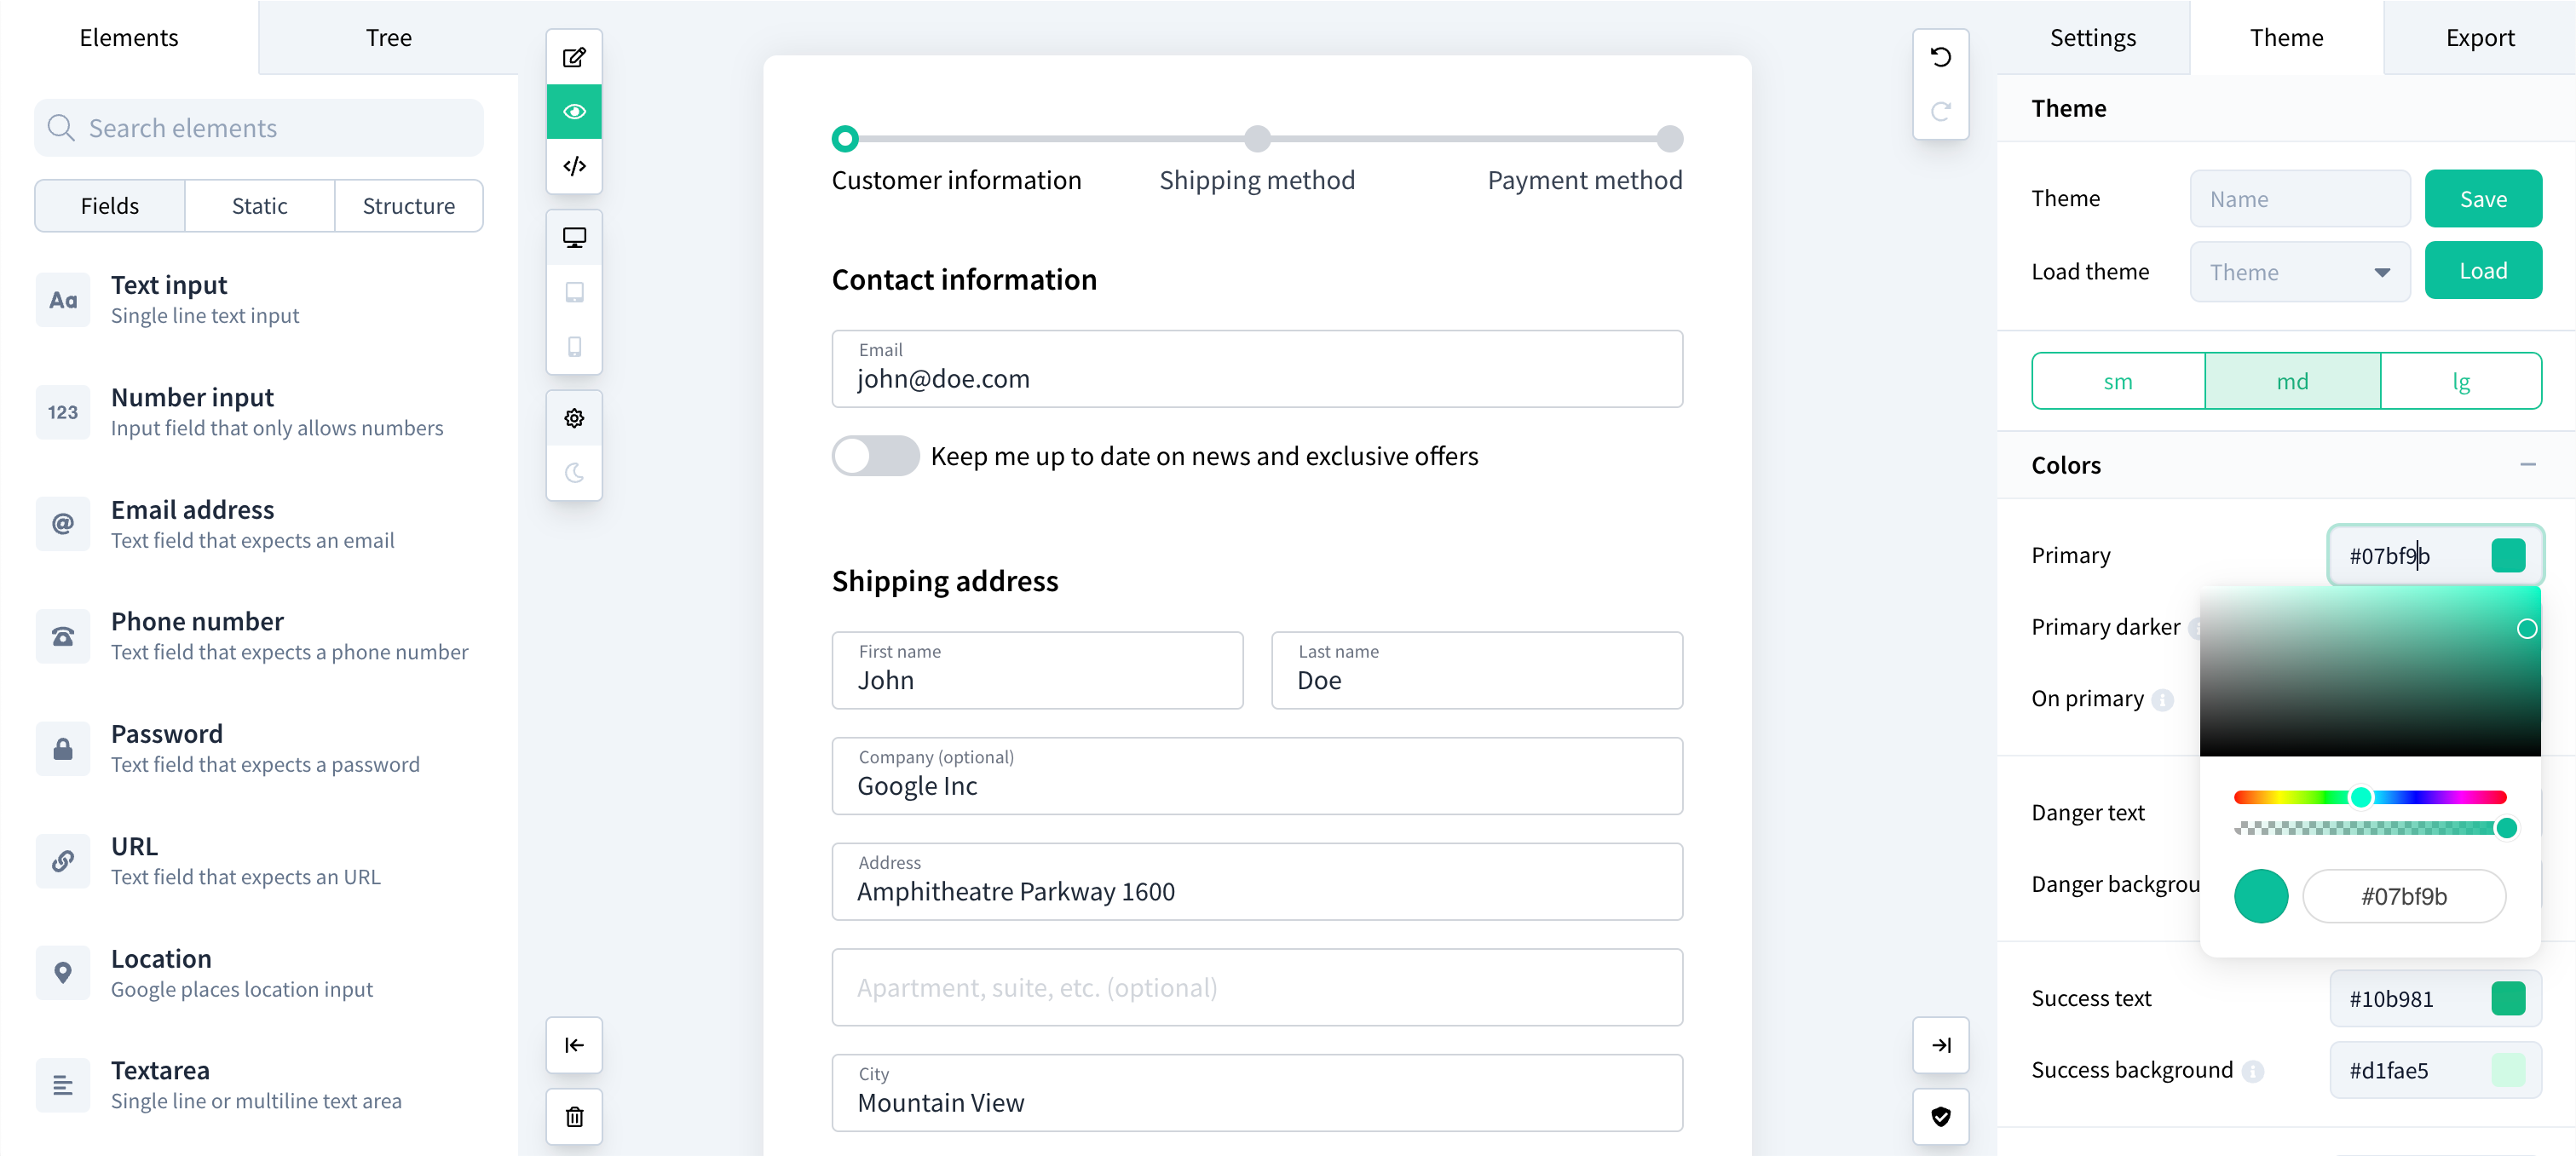Open the Export tab
The image size is (2576, 1156).
pyautogui.click(x=2480, y=37)
